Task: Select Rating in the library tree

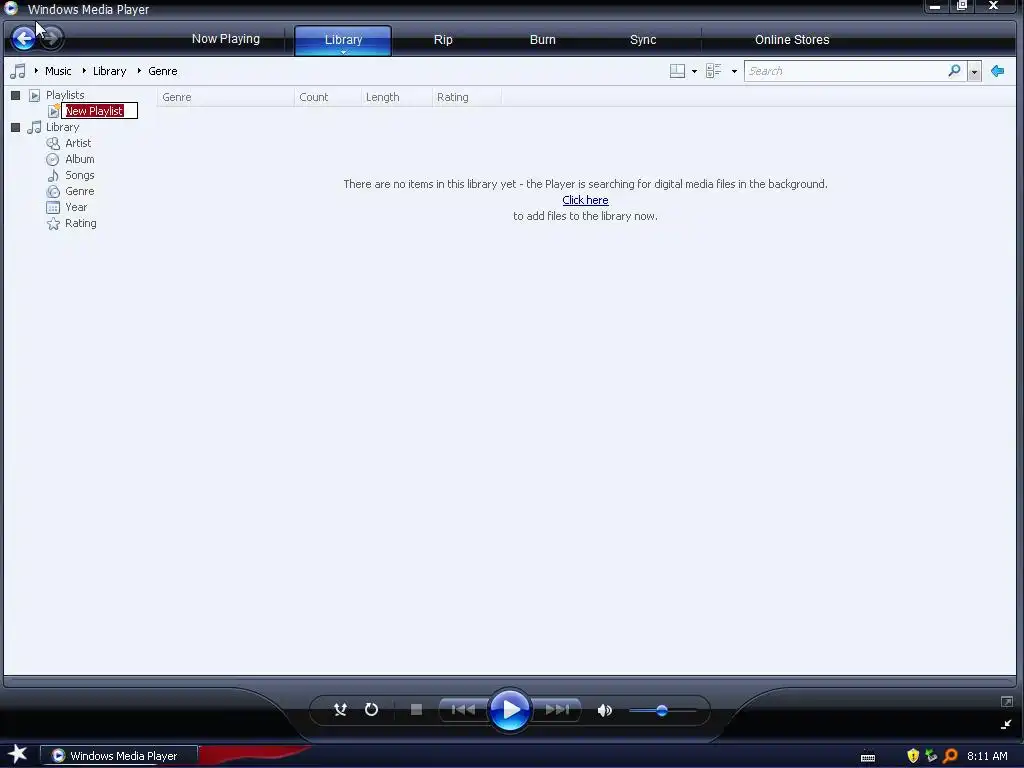Action: (x=80, y=223)
